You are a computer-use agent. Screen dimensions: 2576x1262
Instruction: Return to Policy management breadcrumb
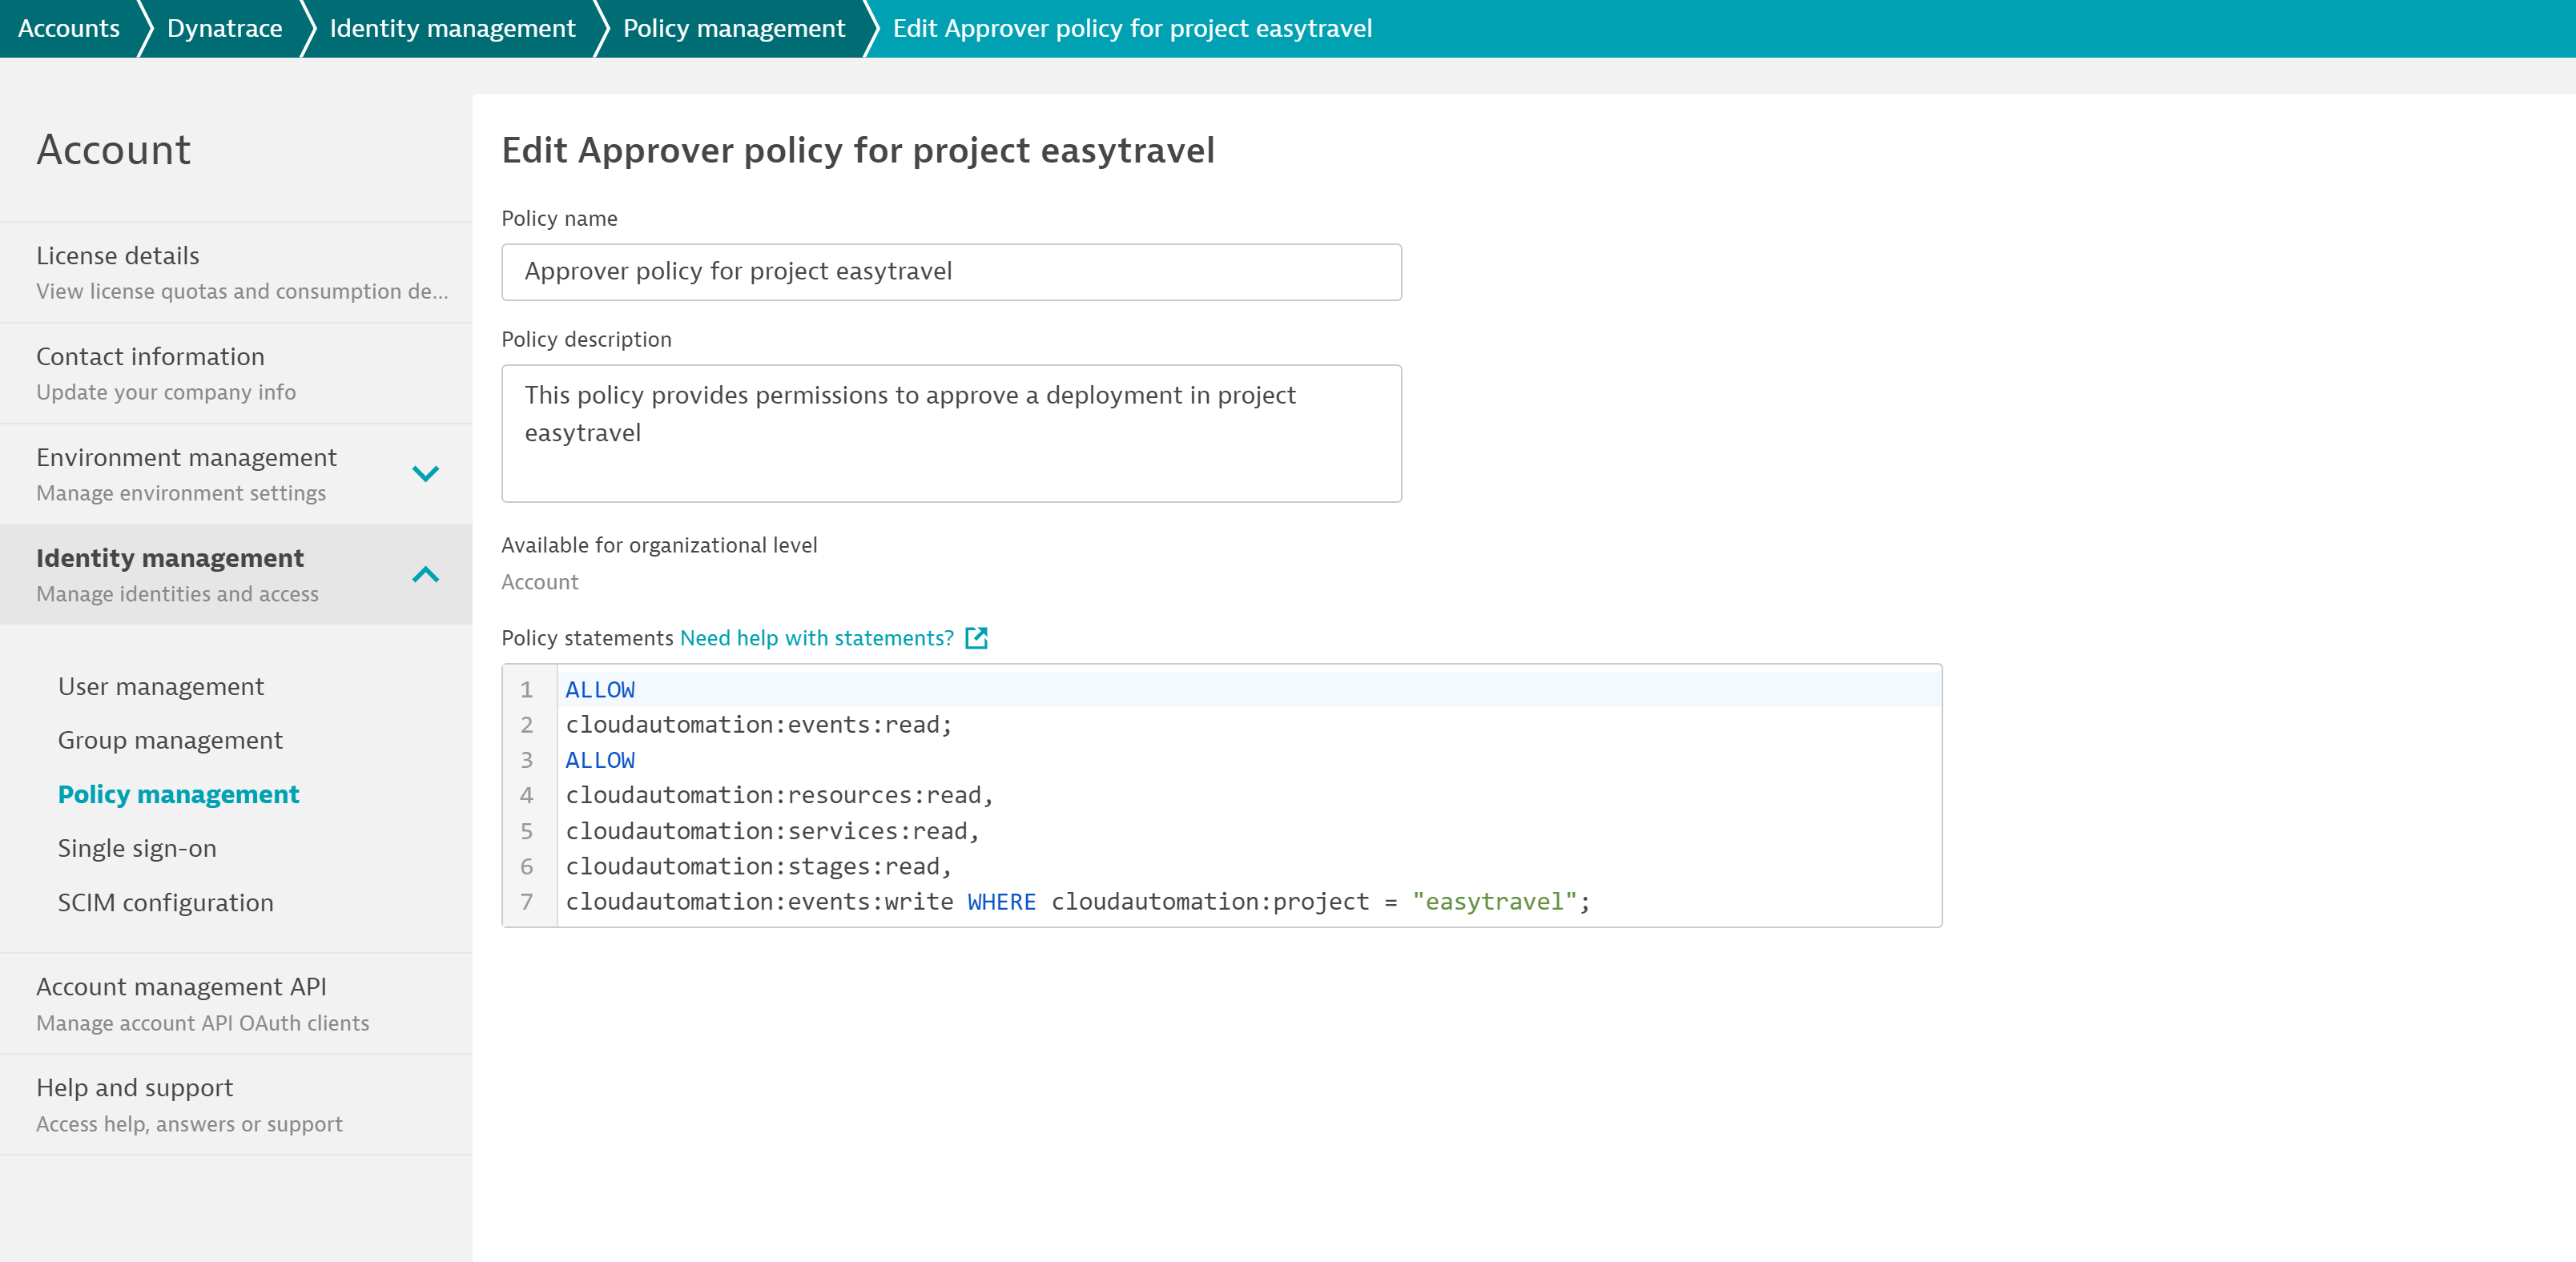[734, 28]
